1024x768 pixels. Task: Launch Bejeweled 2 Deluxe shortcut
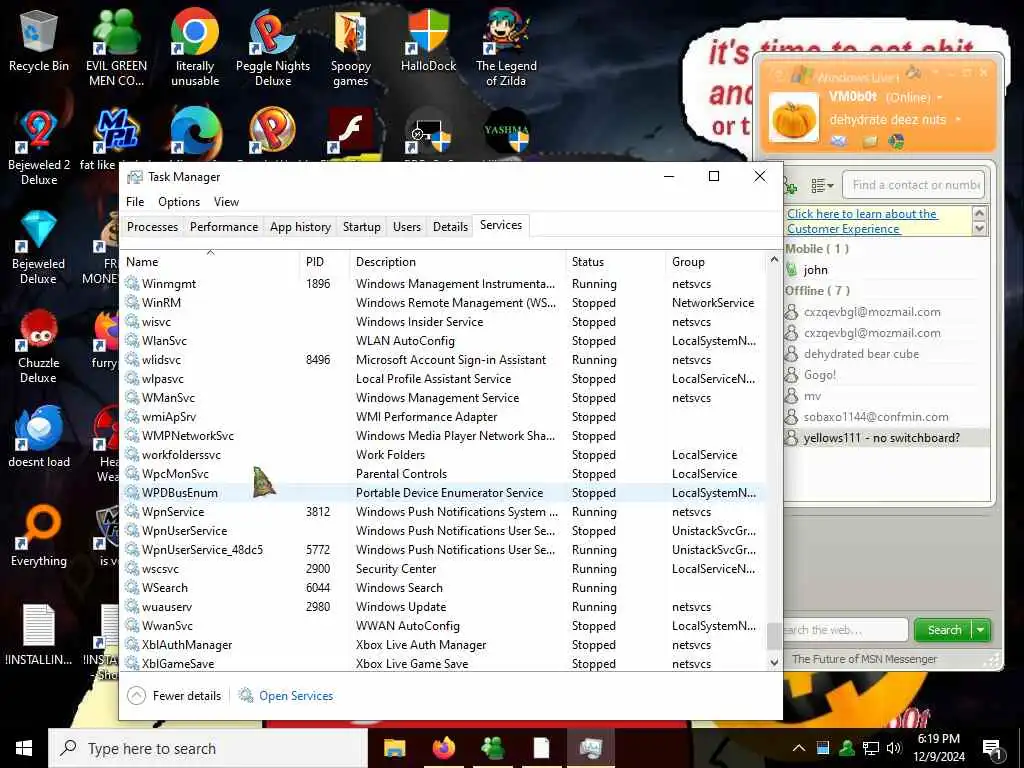39,148
